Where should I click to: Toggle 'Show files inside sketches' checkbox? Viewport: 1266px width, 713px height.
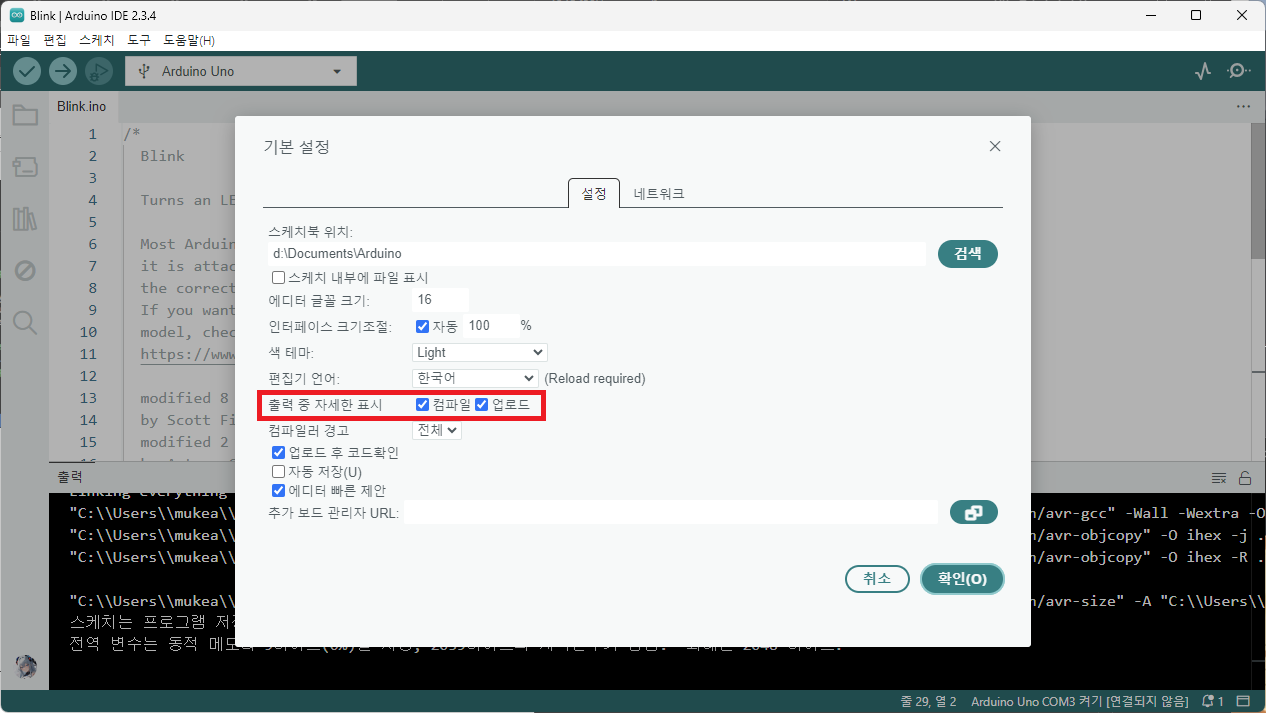coord(279,277)
